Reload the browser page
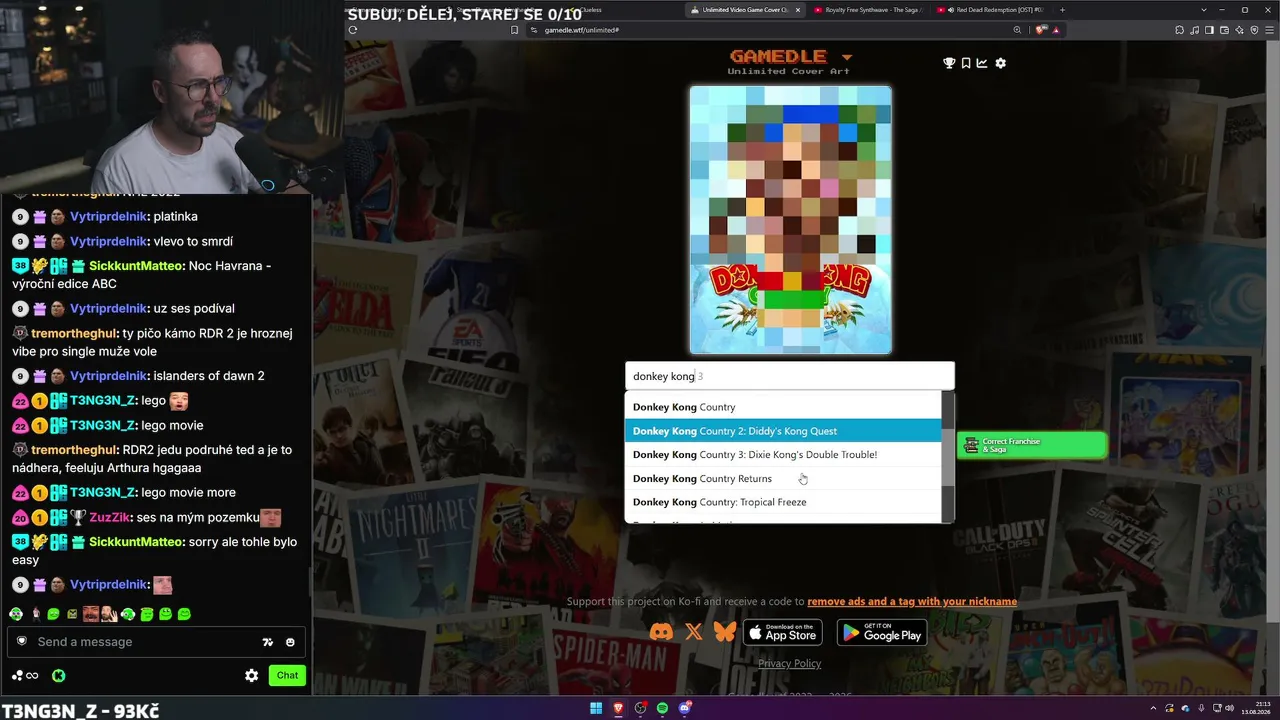Viewport: 1280px width, 720px height. pos(353,30)
